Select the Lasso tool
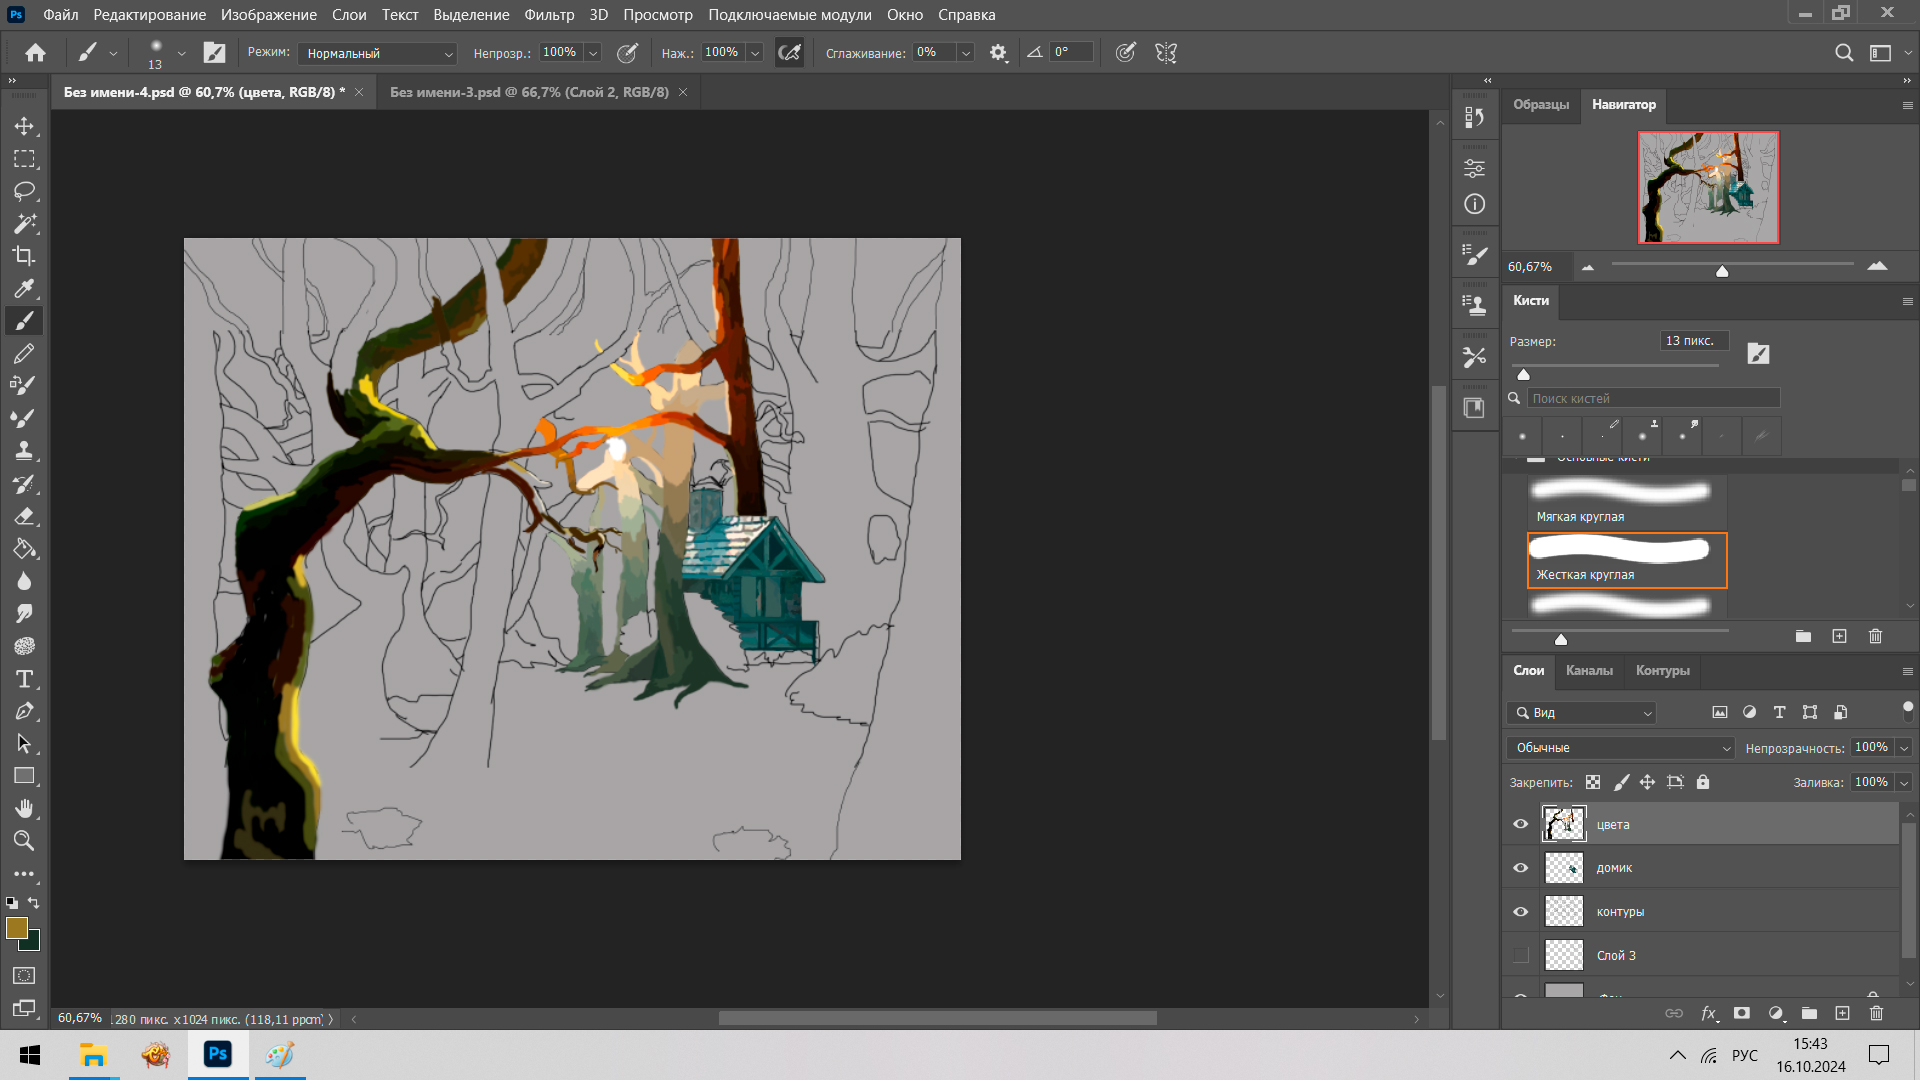Screen dimensions: 1920x1080 pos(24,191)
